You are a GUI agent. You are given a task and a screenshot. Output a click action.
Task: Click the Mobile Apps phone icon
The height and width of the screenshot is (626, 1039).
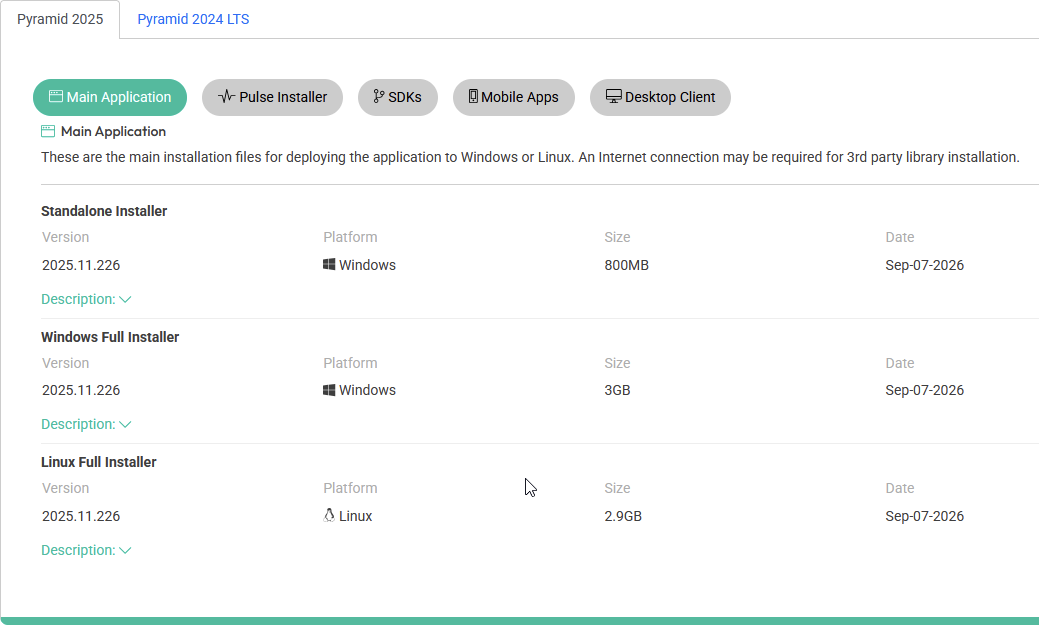[473, 97]
